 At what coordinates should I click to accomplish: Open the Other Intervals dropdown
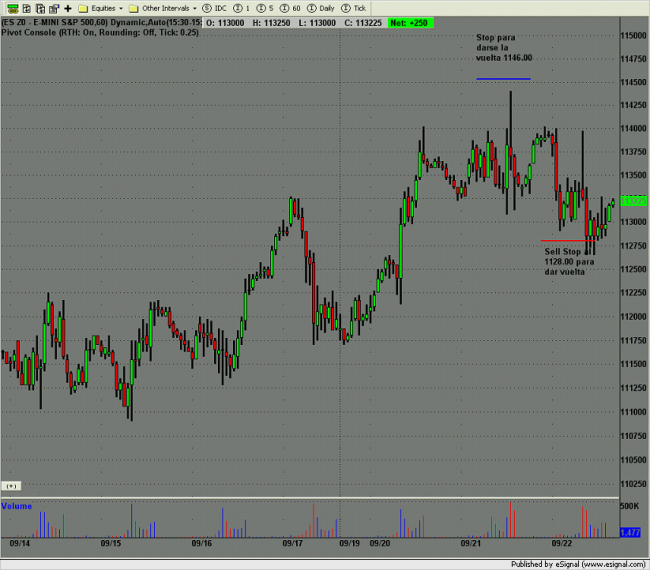click(x=162, y=8)
